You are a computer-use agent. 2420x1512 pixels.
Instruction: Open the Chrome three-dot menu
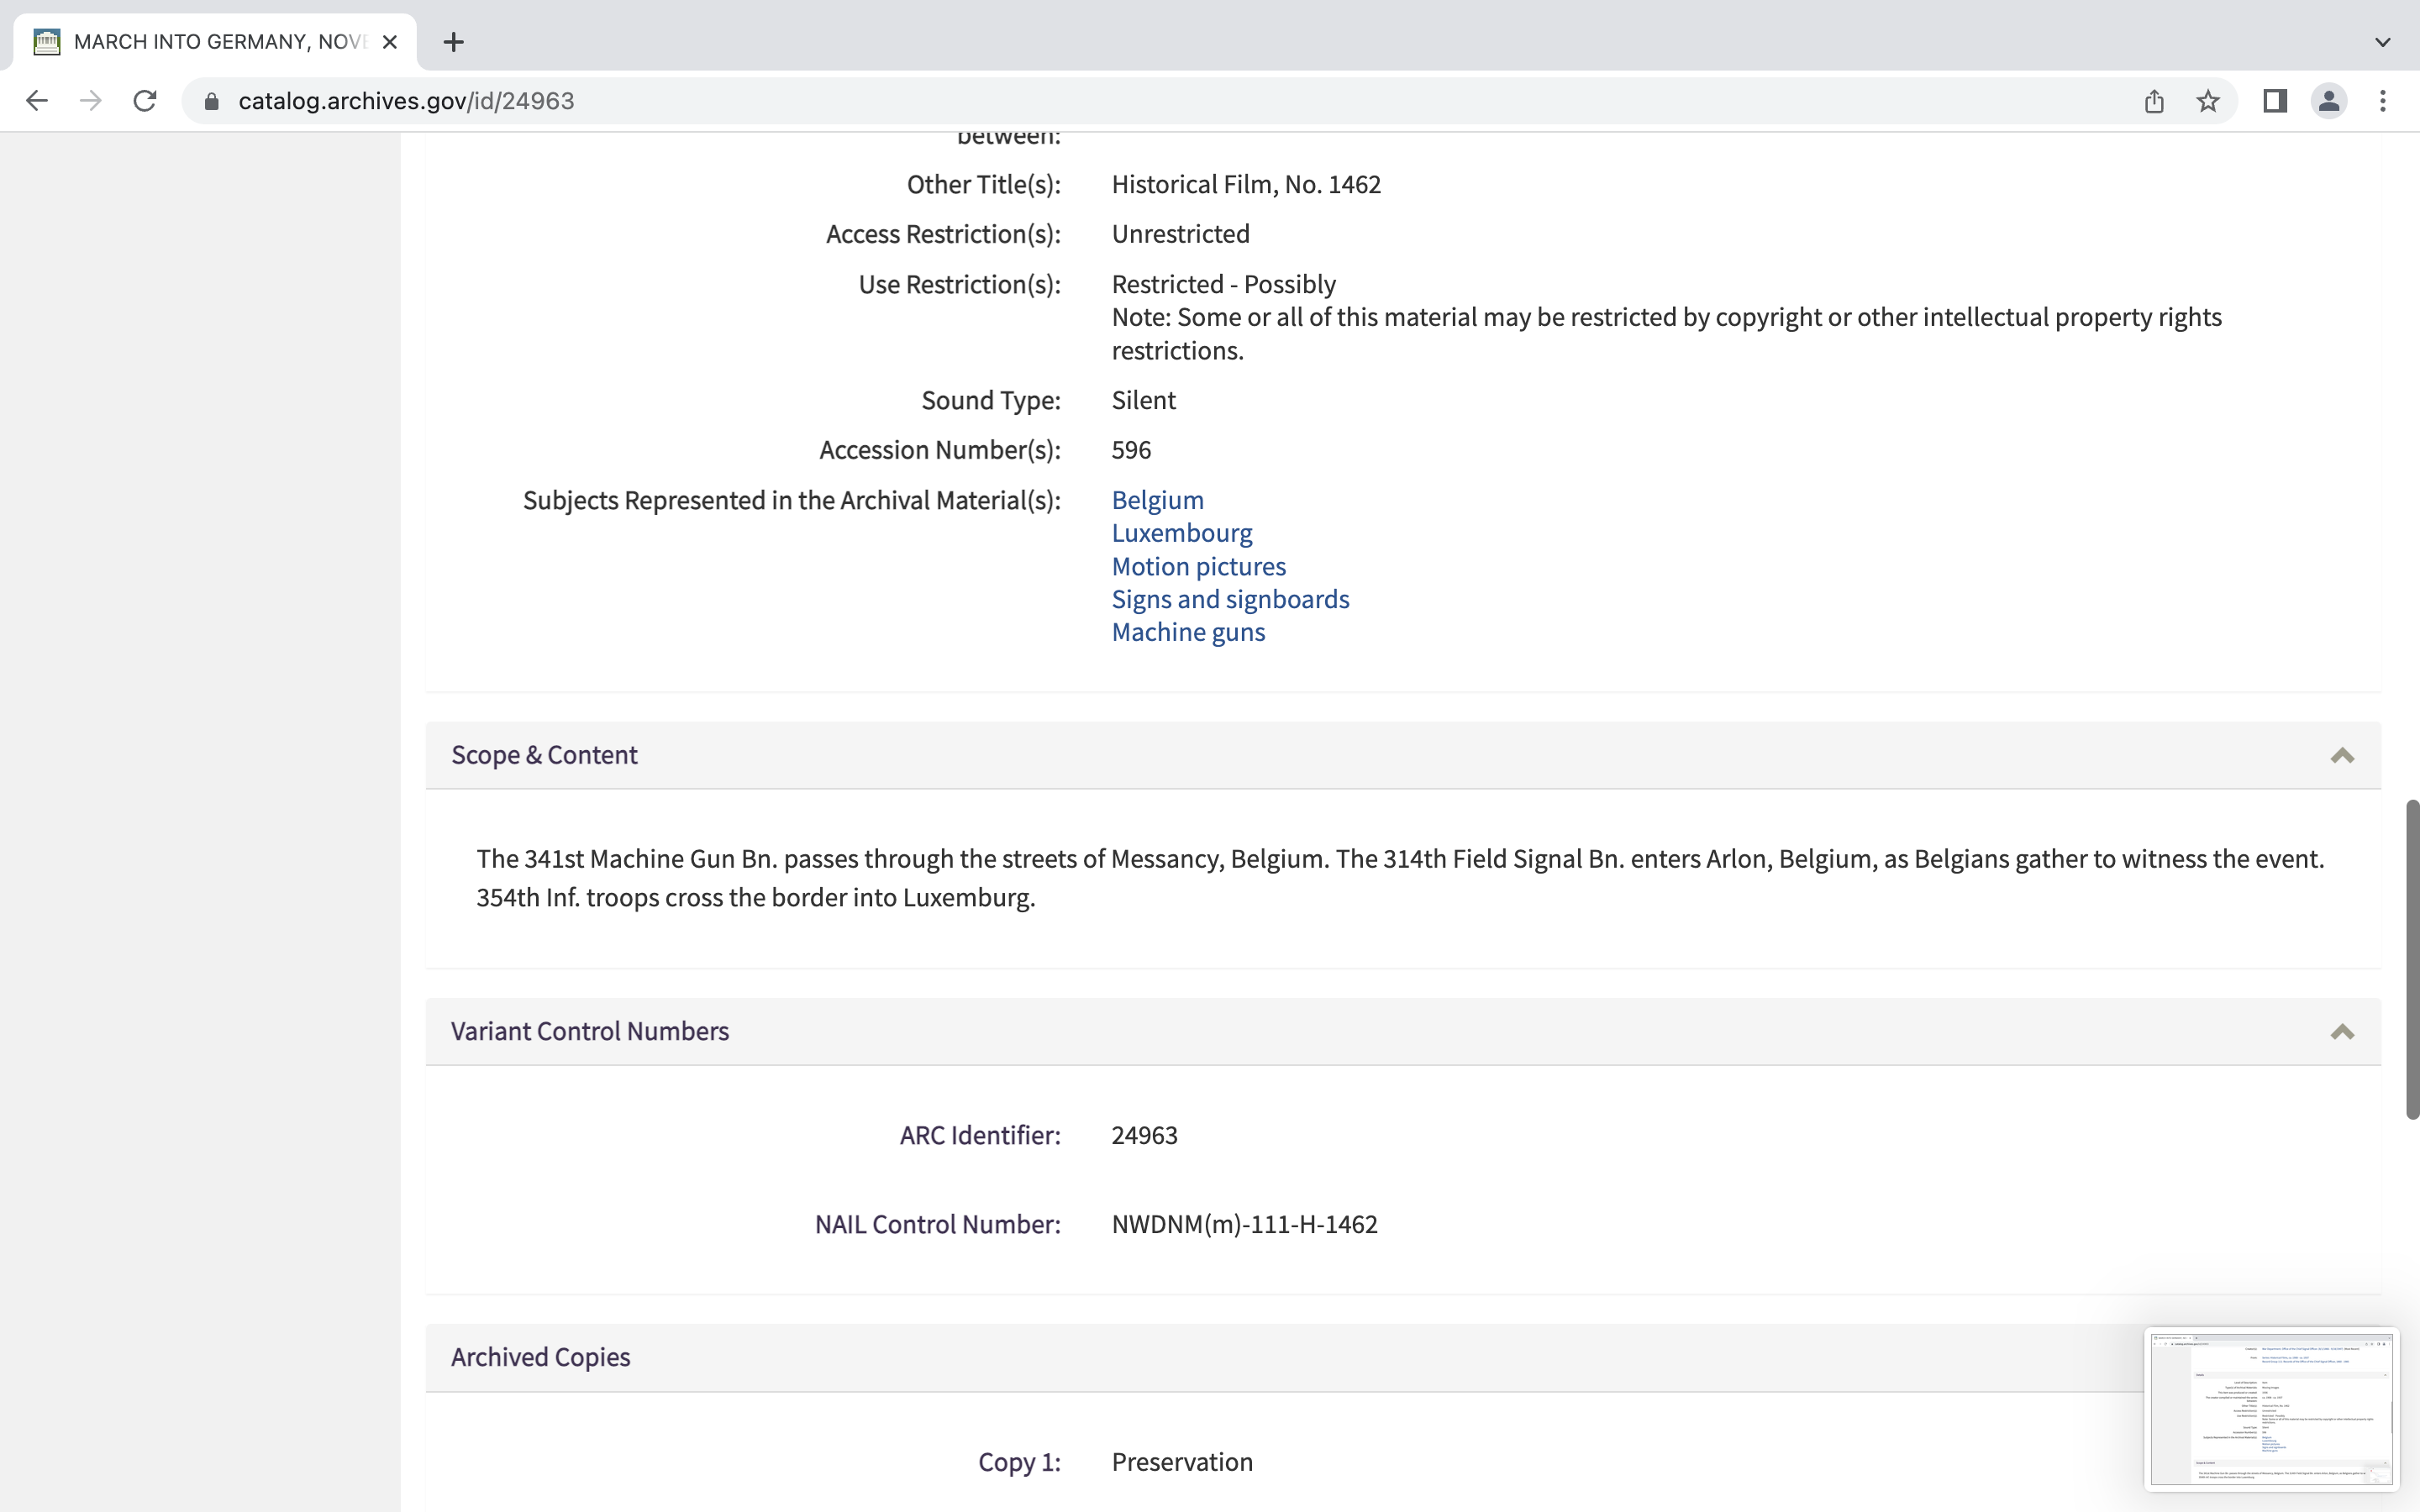(x=2383, y=101)
